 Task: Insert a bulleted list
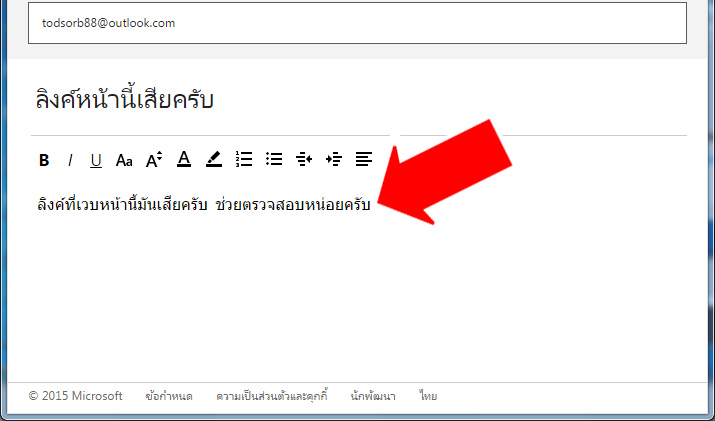[x=274, y=159]
